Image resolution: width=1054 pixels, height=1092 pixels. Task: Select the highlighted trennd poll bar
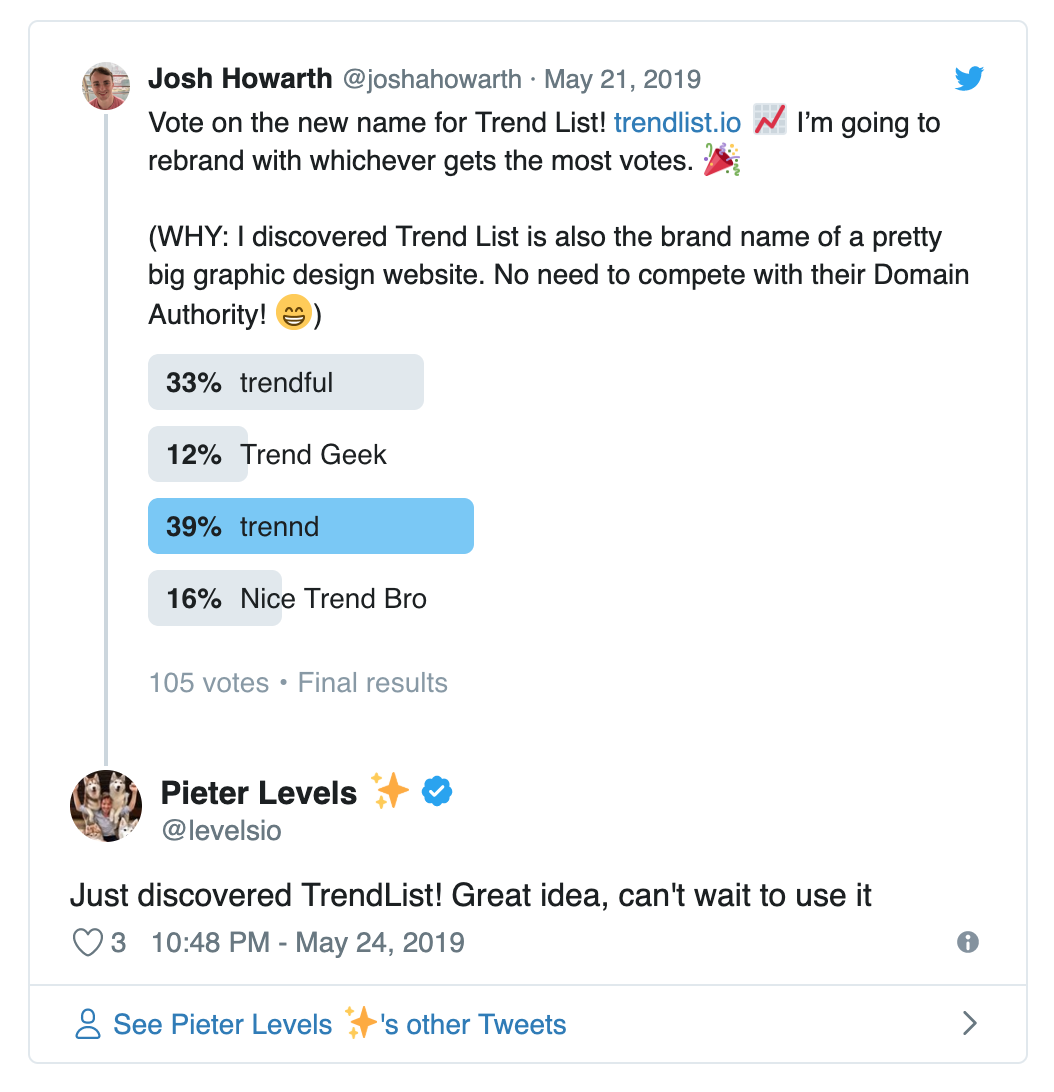tap(311, 526)
